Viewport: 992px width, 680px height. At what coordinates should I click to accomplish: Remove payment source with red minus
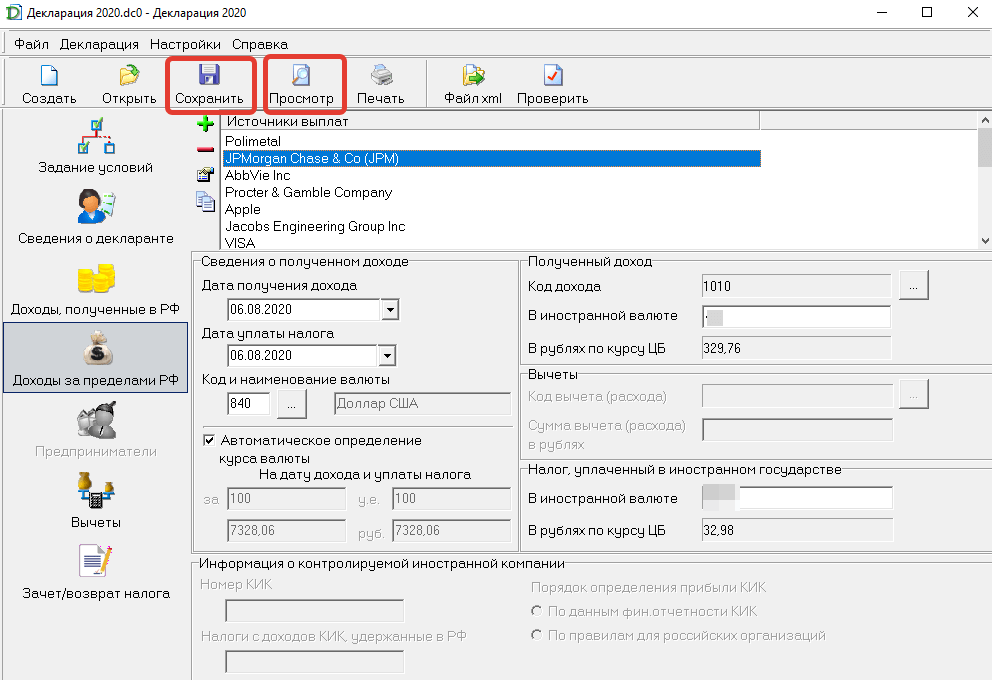[x=205, y=150]
